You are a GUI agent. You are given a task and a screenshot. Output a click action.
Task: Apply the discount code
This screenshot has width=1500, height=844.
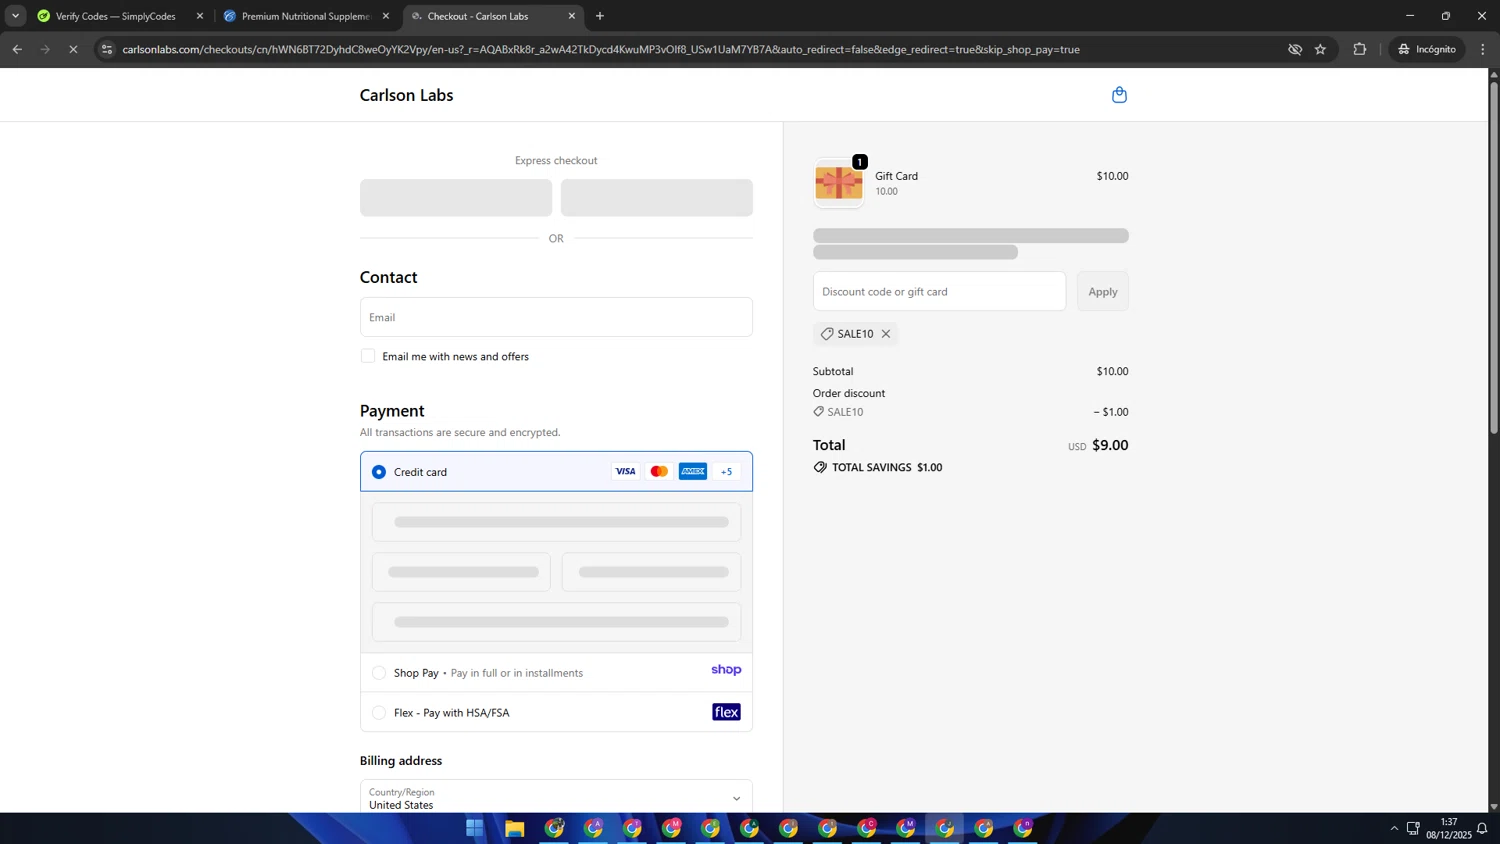1103,291
